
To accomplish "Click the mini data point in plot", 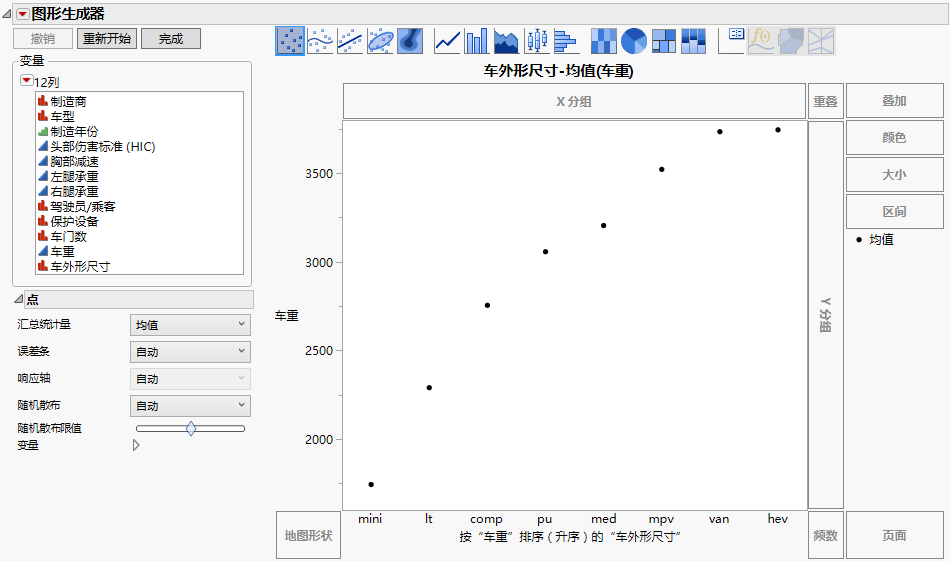I will tap(371, 484).
